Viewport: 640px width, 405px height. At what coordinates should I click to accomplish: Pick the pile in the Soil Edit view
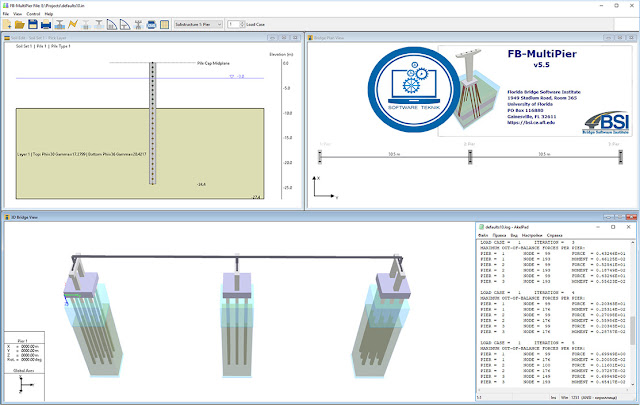point(153,123)
